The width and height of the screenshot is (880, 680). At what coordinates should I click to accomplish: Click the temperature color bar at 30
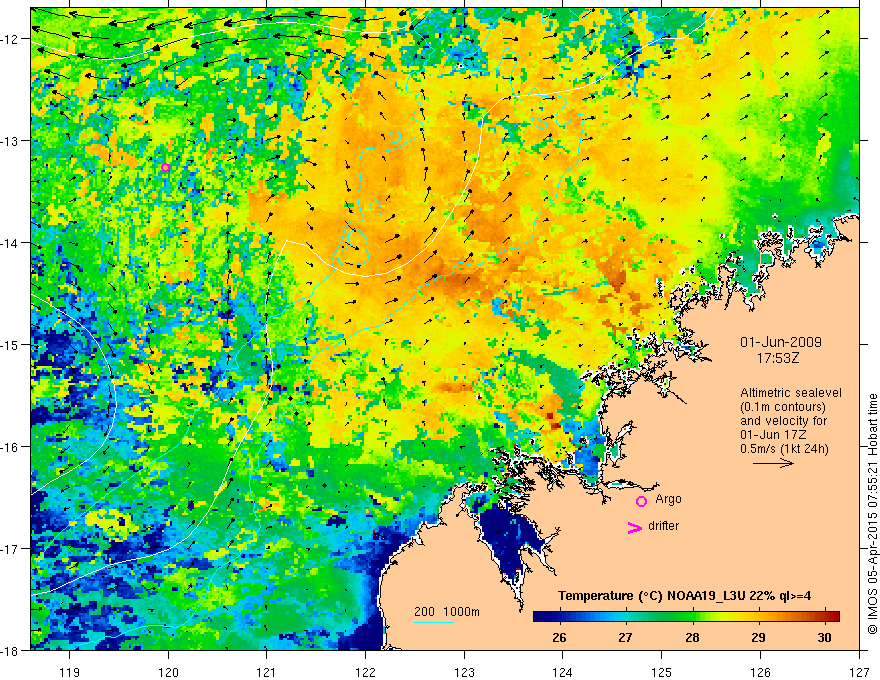(x=824, y=616)
